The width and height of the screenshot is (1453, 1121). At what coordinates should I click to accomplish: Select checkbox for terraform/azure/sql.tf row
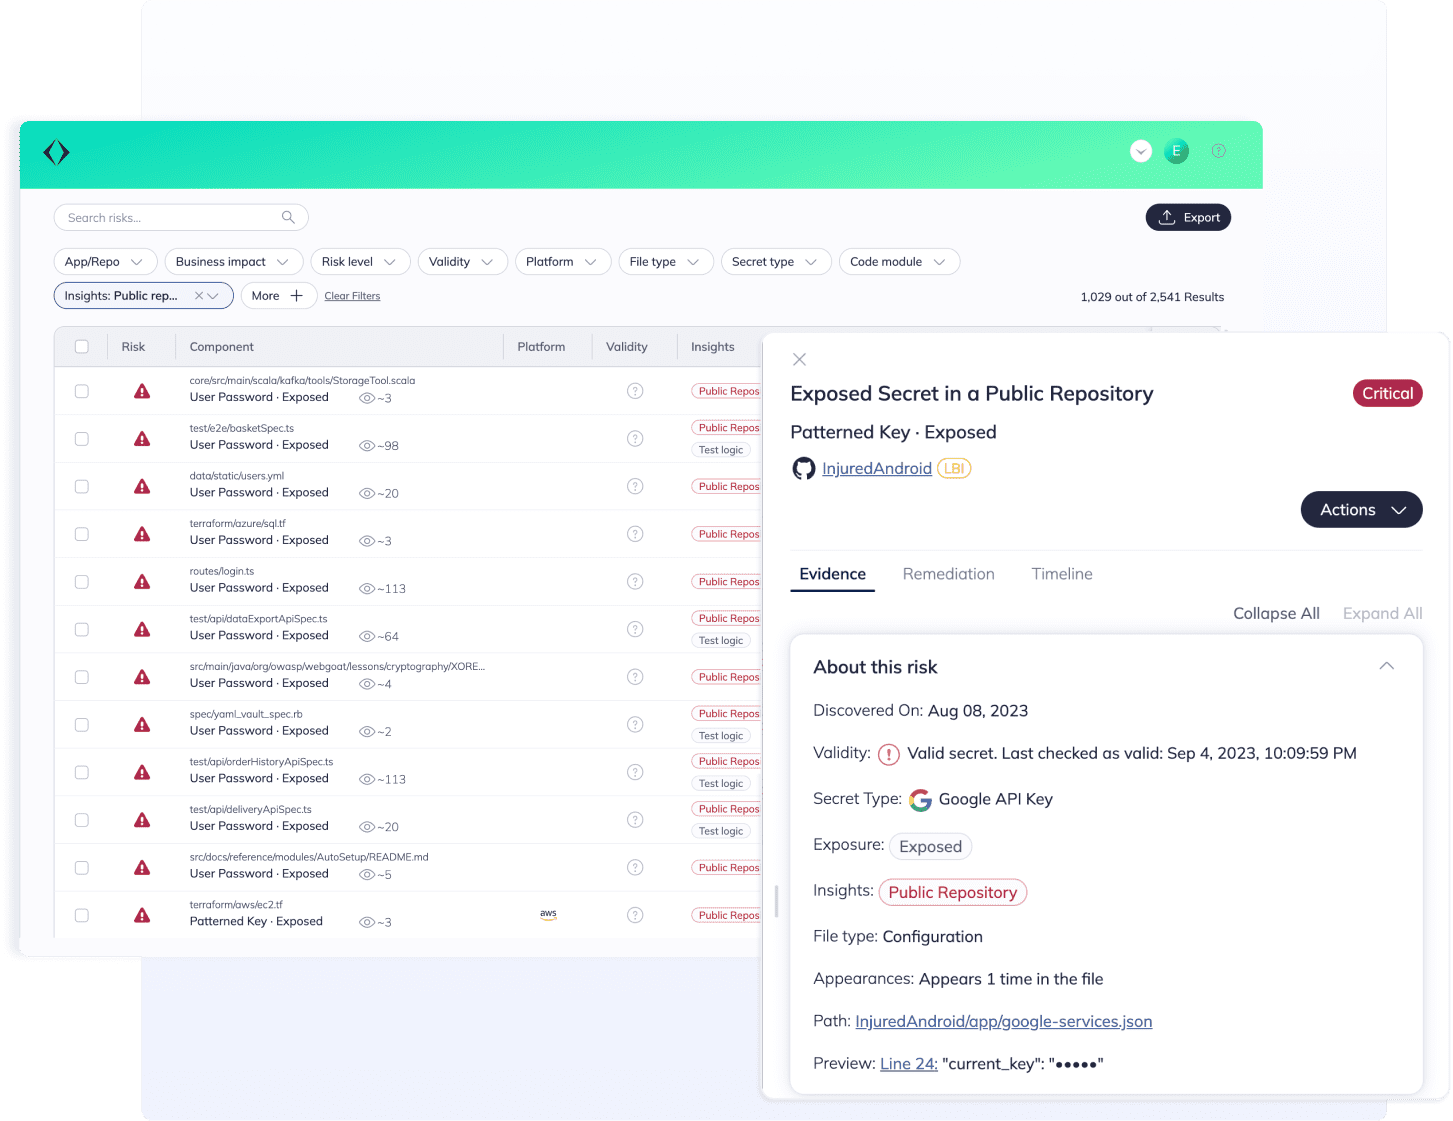click(82, 535)
